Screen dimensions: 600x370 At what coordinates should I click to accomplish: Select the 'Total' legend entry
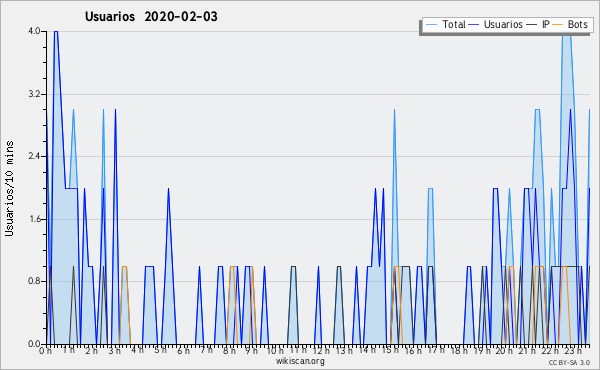click(x=454, y=24)
